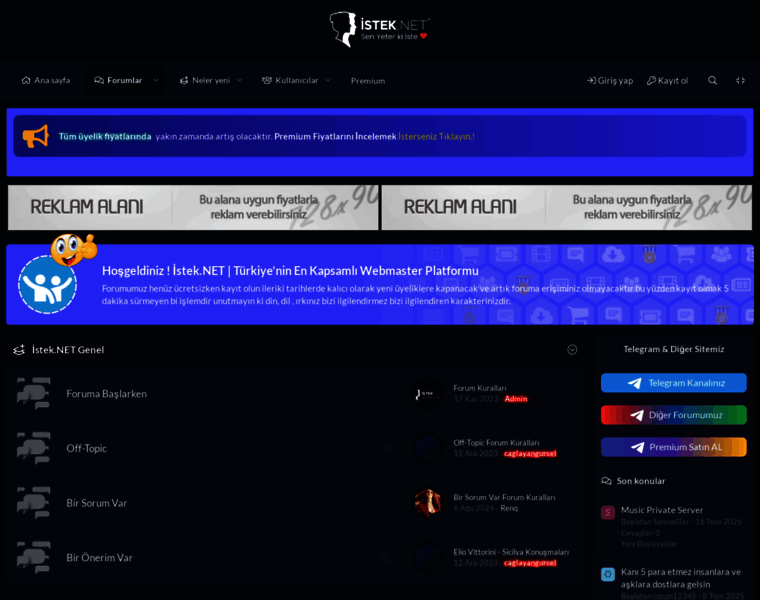Viewport: 760px width, 600px height.
Task: Click İstek.NET Genel category title
Action: 68,350
